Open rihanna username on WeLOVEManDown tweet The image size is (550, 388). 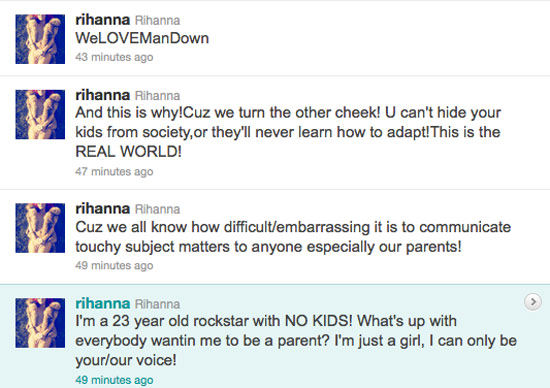(x=102, y=20)
